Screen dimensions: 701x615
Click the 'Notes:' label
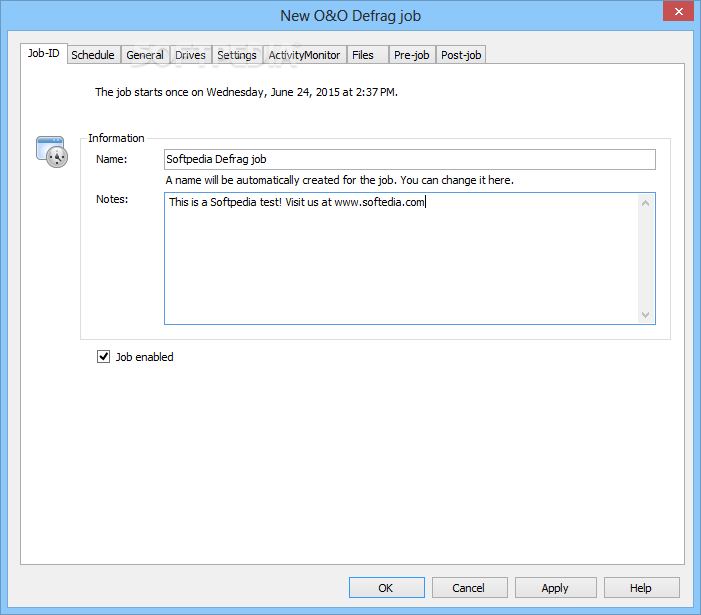(112, 199)
